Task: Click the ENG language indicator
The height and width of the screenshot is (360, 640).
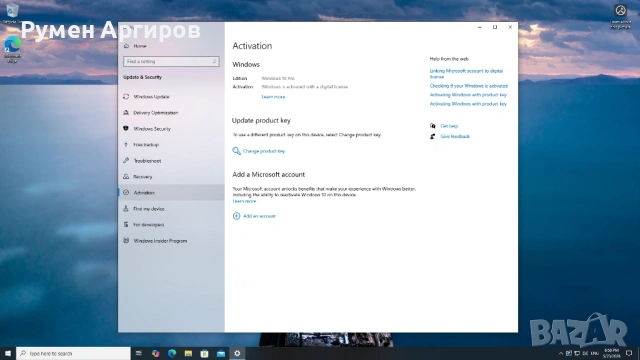Action: (595, 353)
